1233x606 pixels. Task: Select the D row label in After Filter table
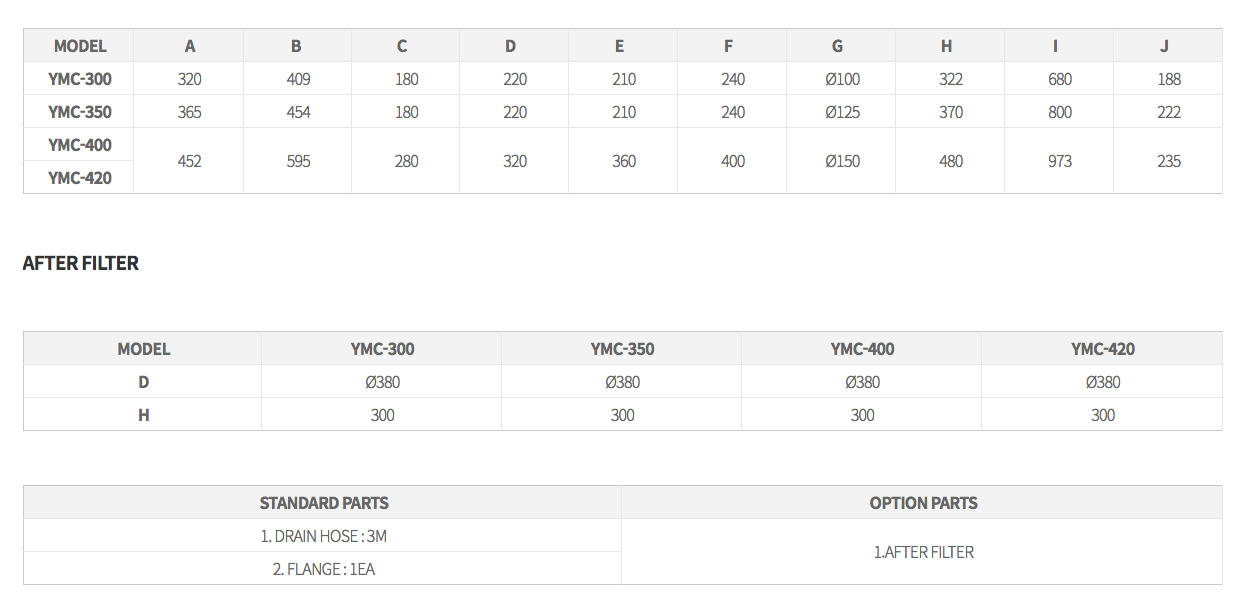tap(144, 382)
